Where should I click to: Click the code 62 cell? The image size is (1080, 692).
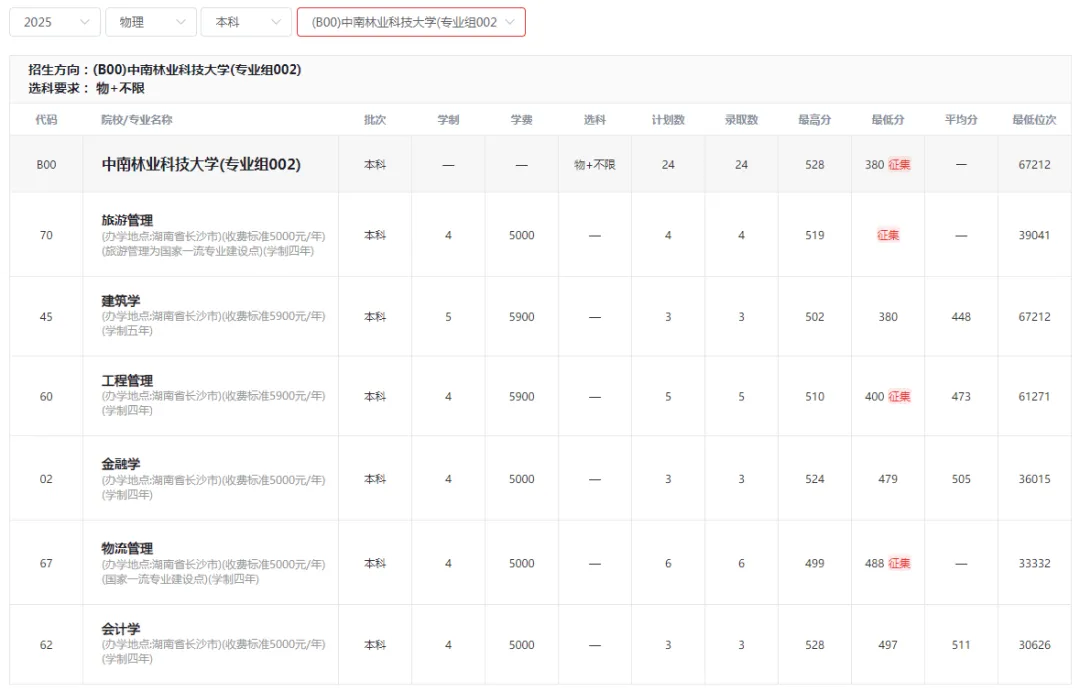click(x=46, y=645)
